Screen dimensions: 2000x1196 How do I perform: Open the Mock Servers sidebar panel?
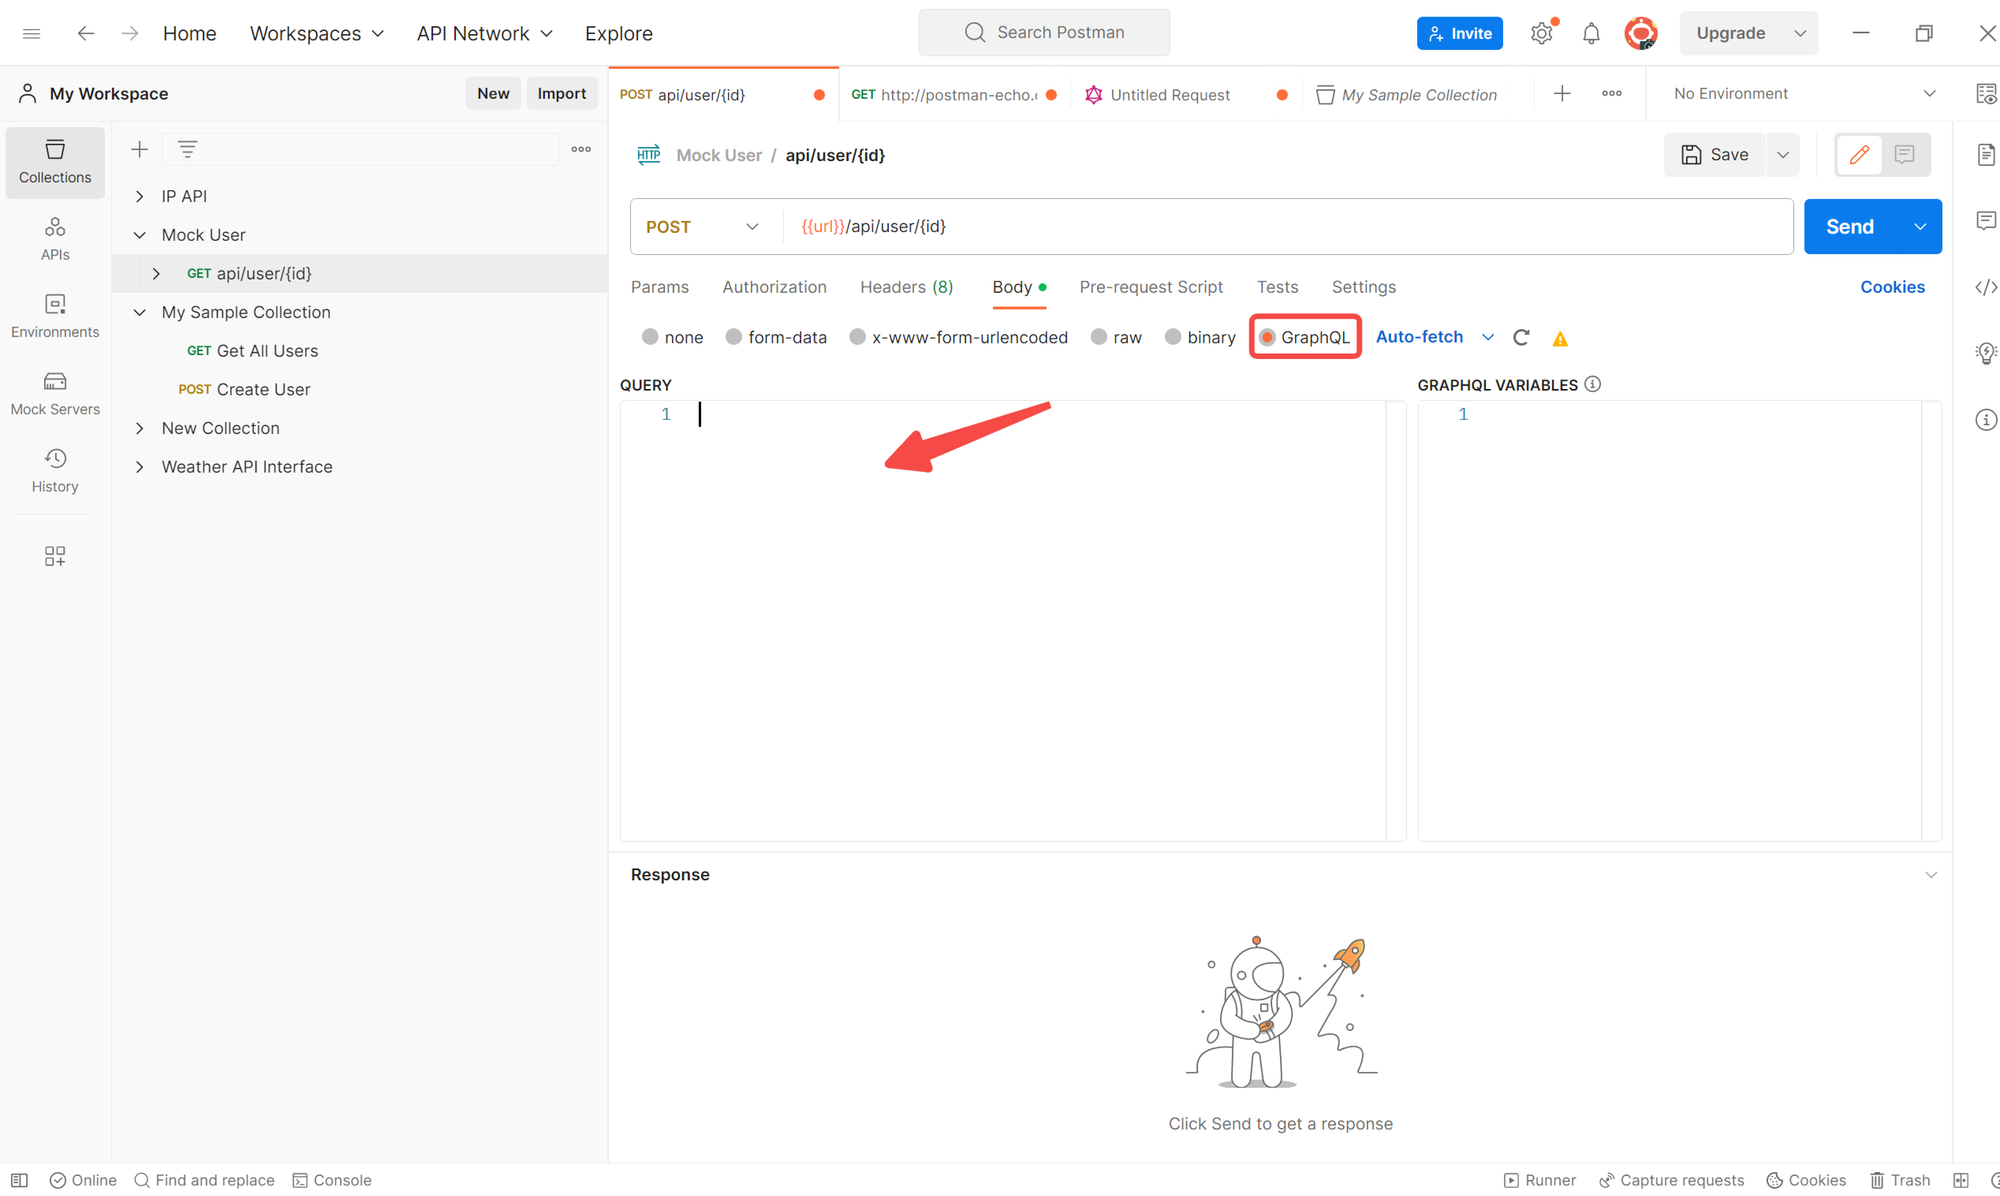coord(55,394)
